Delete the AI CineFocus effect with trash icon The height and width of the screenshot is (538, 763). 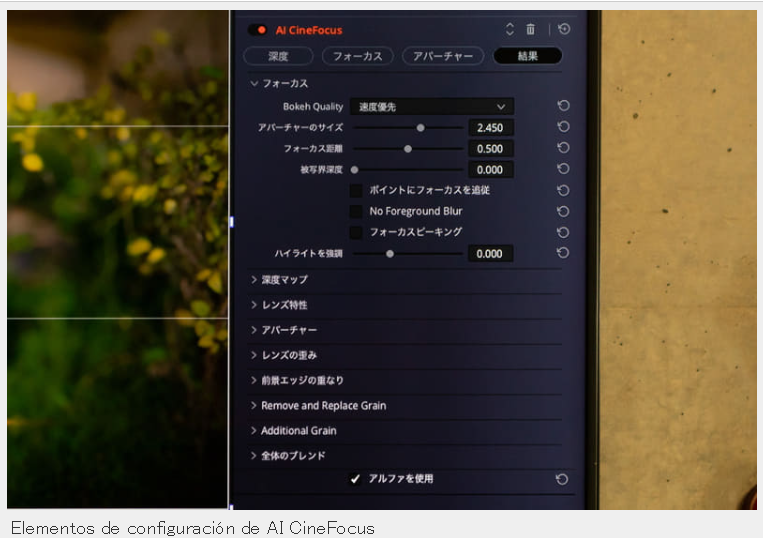(x=530, y=30)
